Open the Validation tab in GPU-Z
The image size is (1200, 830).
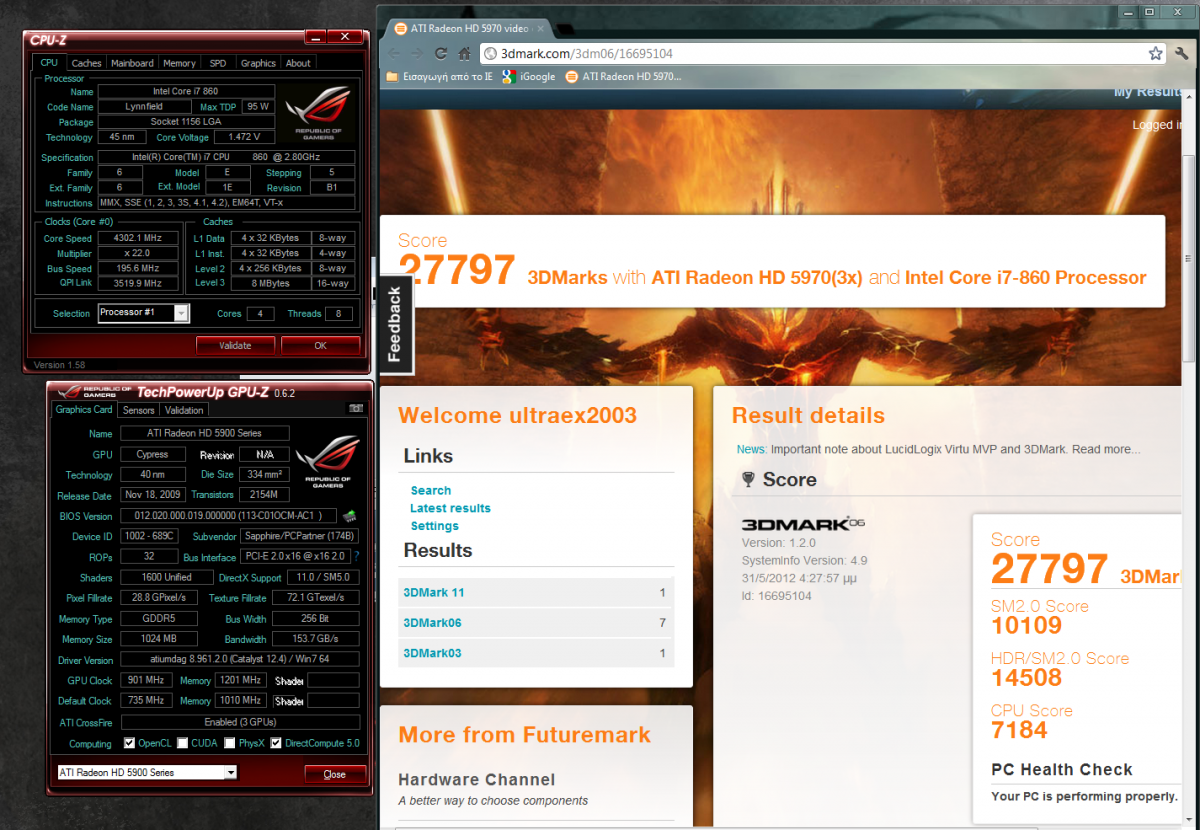[x=184, y=410]
